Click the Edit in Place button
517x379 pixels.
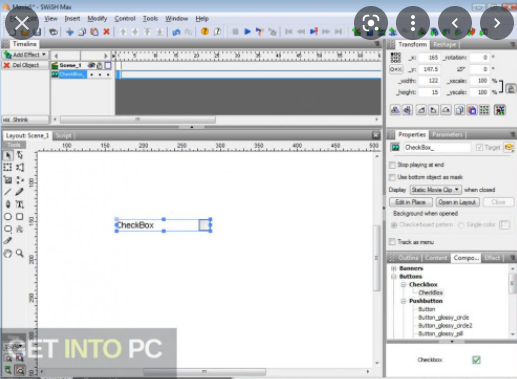point(411,202)
